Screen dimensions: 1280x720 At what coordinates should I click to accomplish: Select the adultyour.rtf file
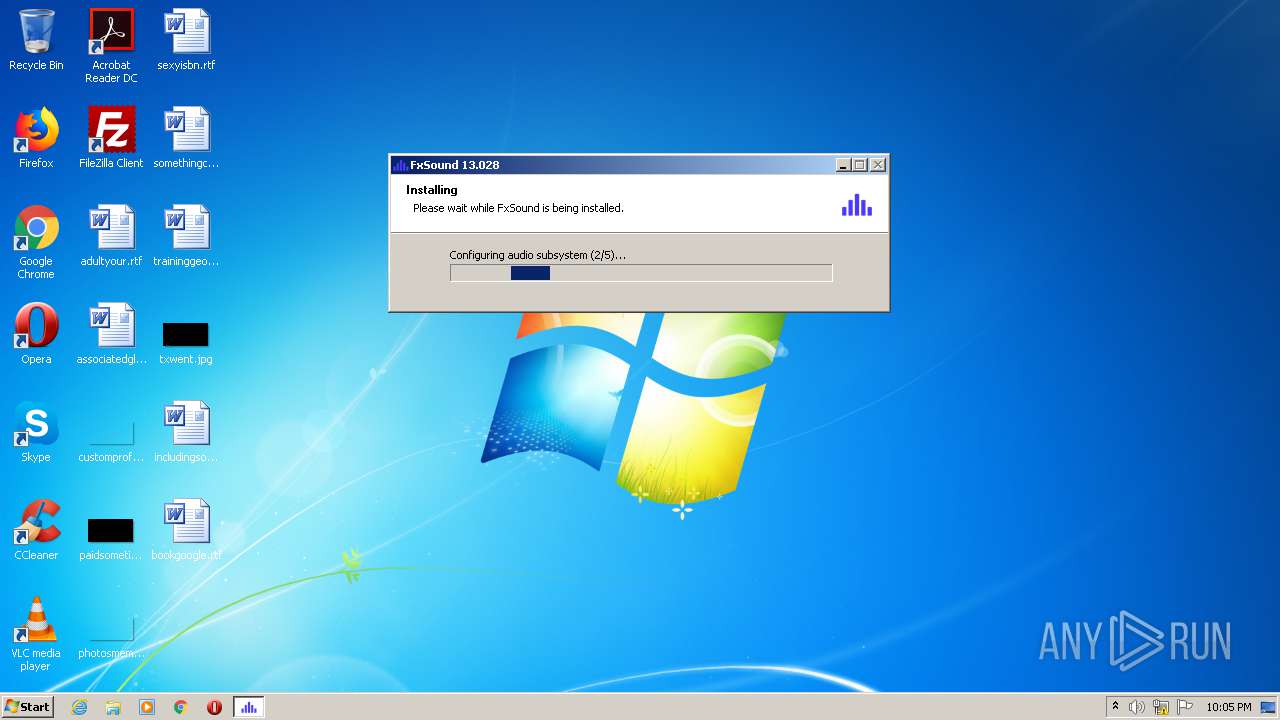click(x=111, y=236)
